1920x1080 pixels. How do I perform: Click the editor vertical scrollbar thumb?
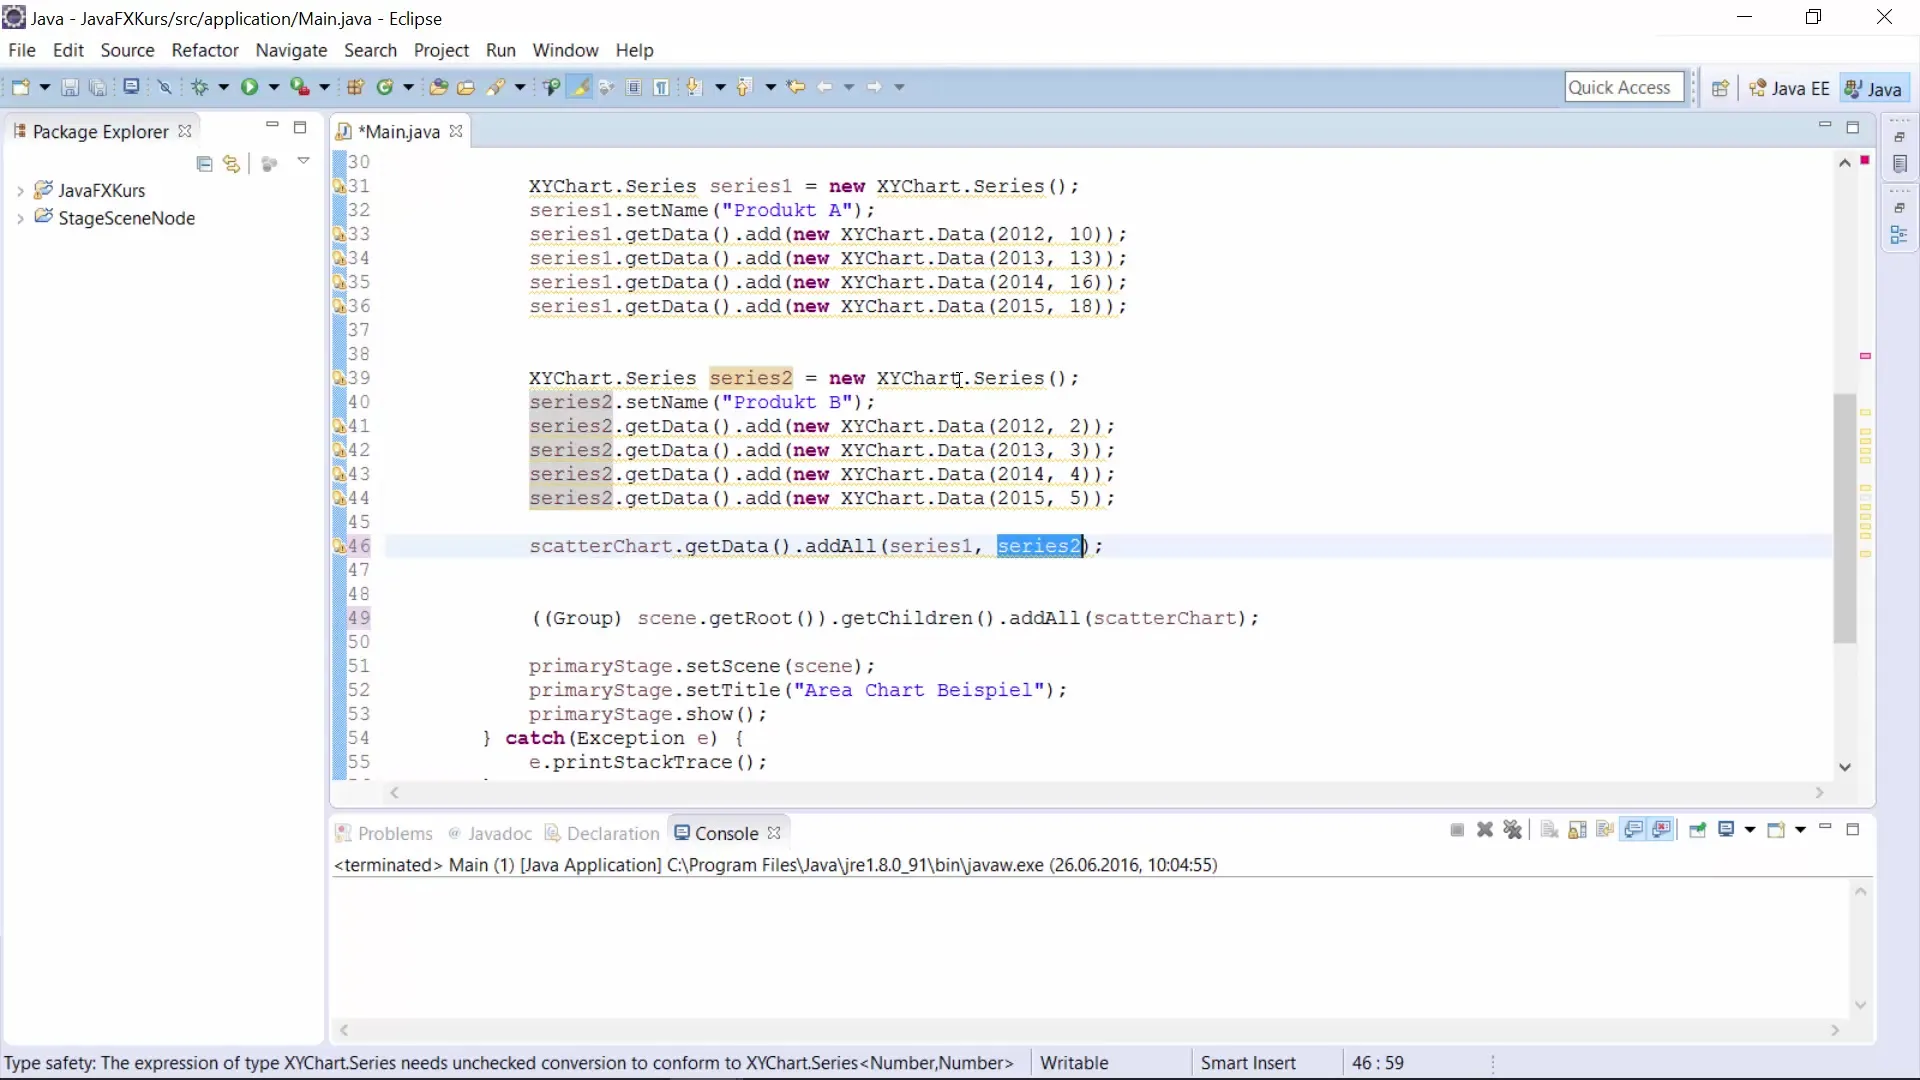click(x=1845, y=518)
